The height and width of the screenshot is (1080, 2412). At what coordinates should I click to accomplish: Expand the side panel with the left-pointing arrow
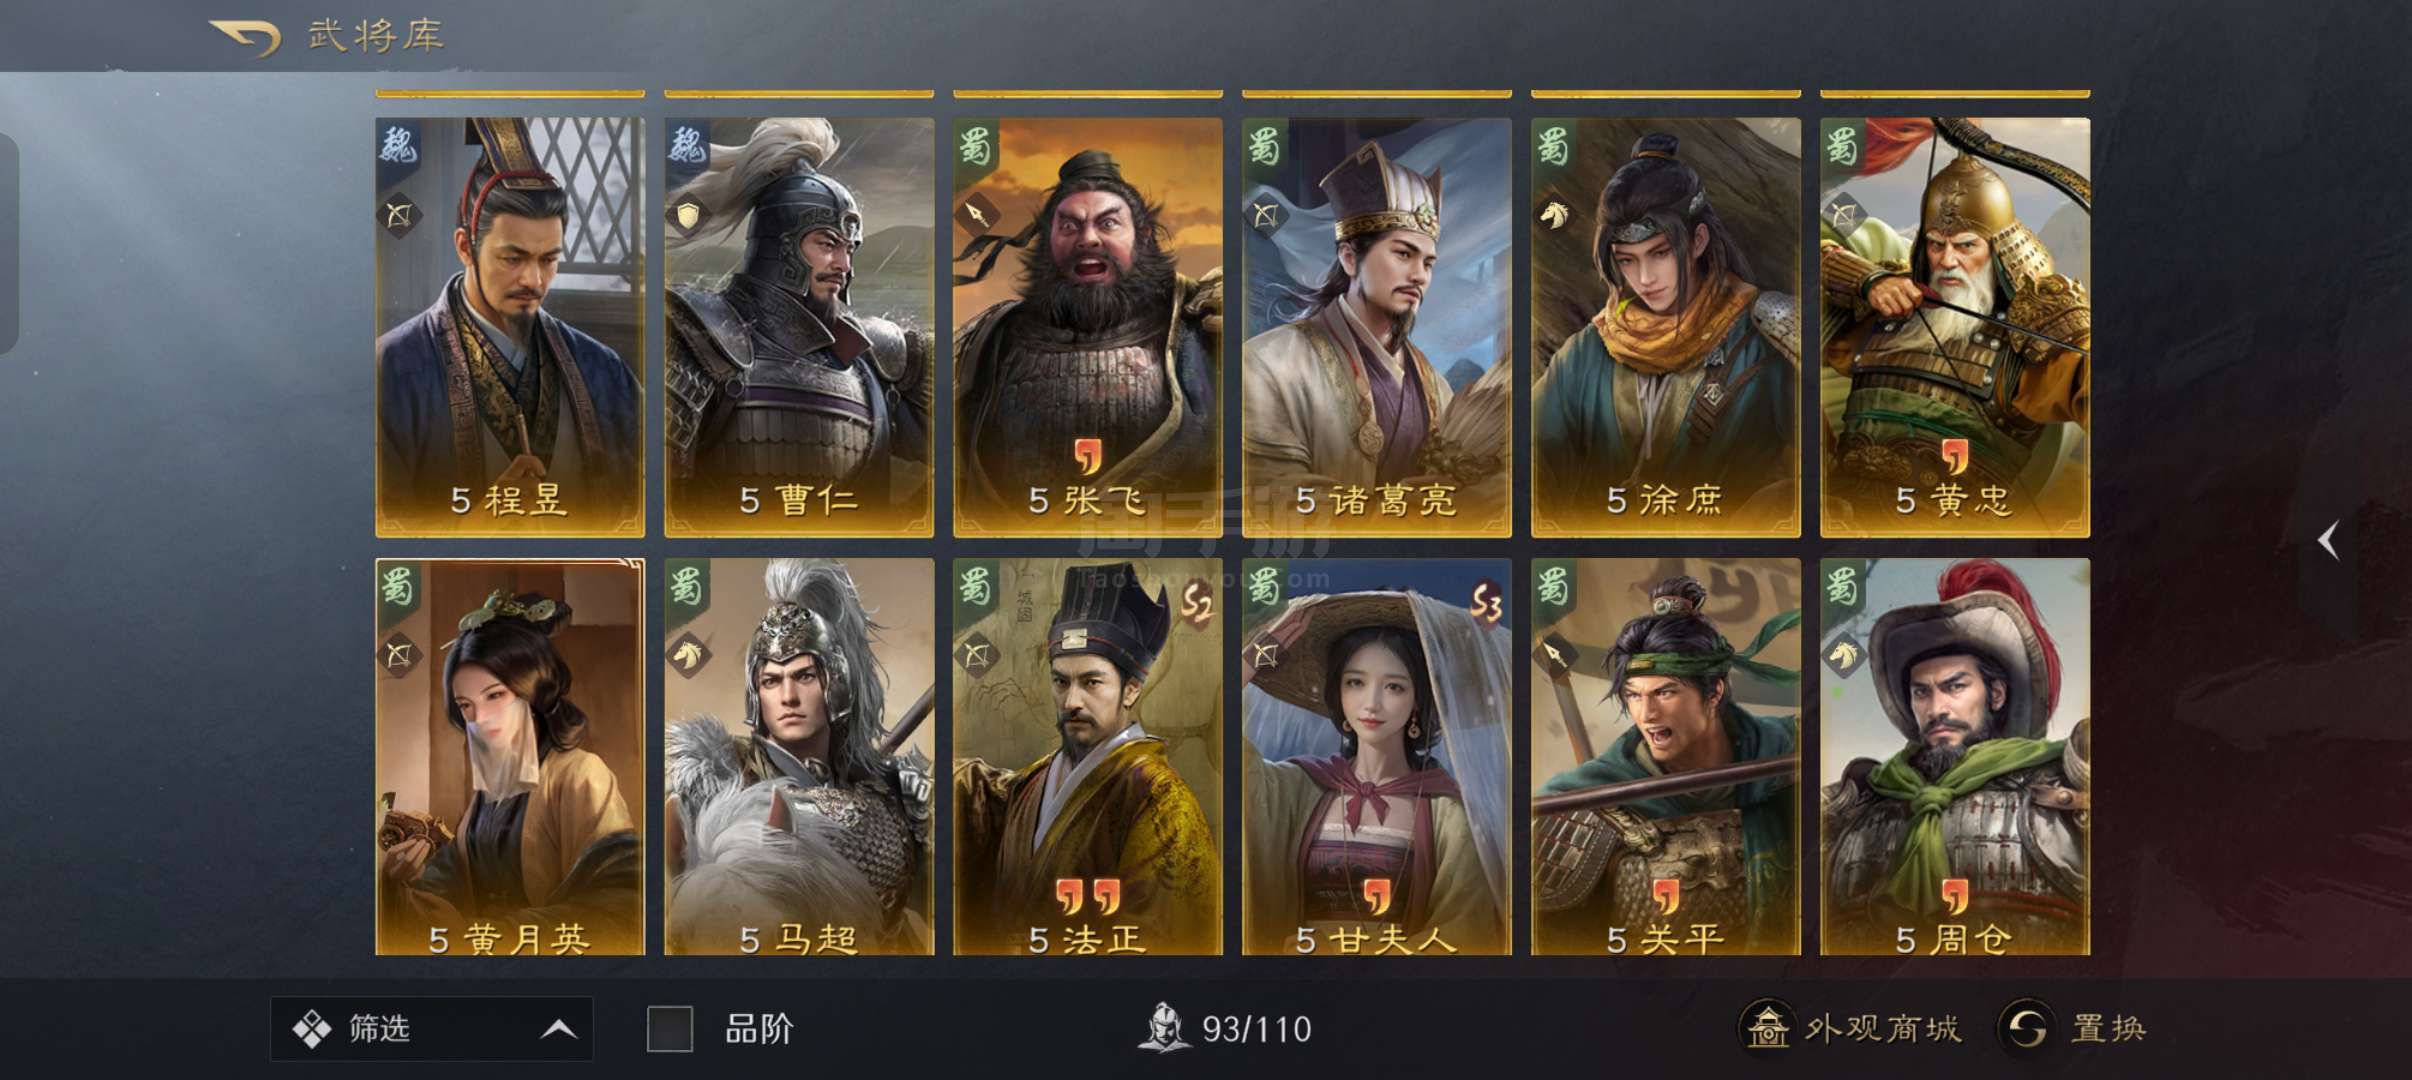click(2329, 540)
